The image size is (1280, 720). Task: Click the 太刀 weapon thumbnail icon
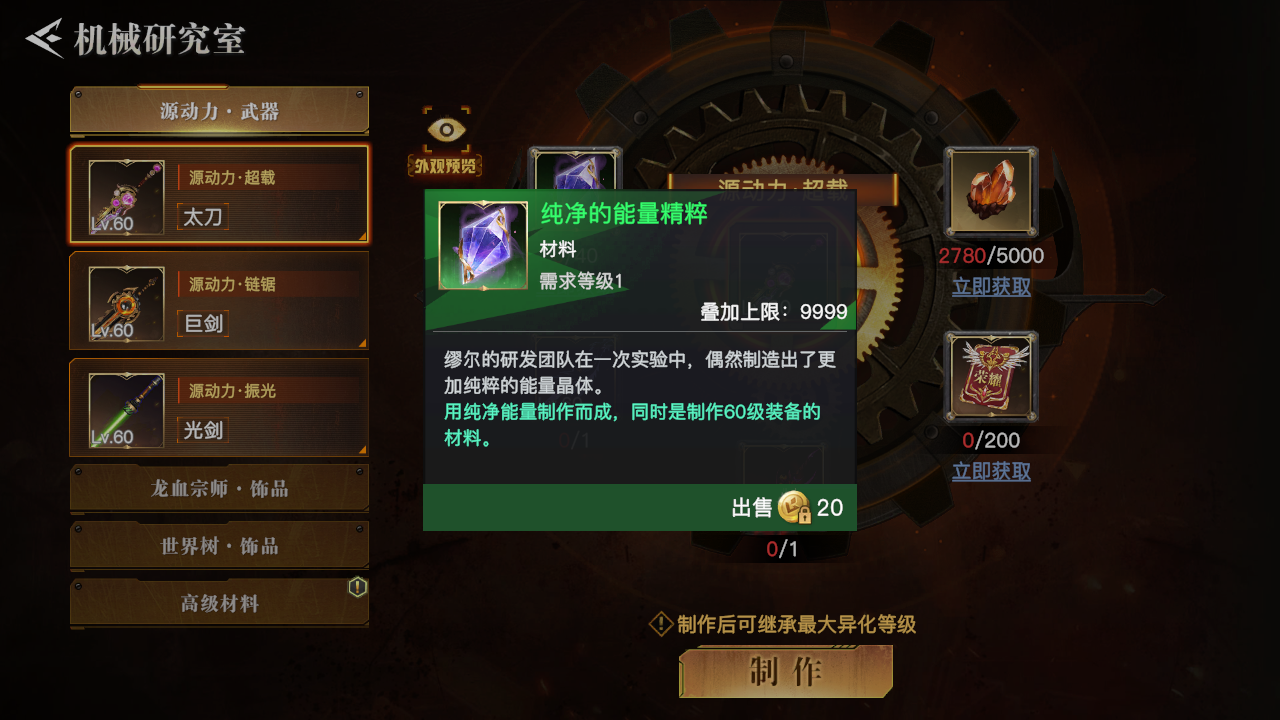point(126,198)
